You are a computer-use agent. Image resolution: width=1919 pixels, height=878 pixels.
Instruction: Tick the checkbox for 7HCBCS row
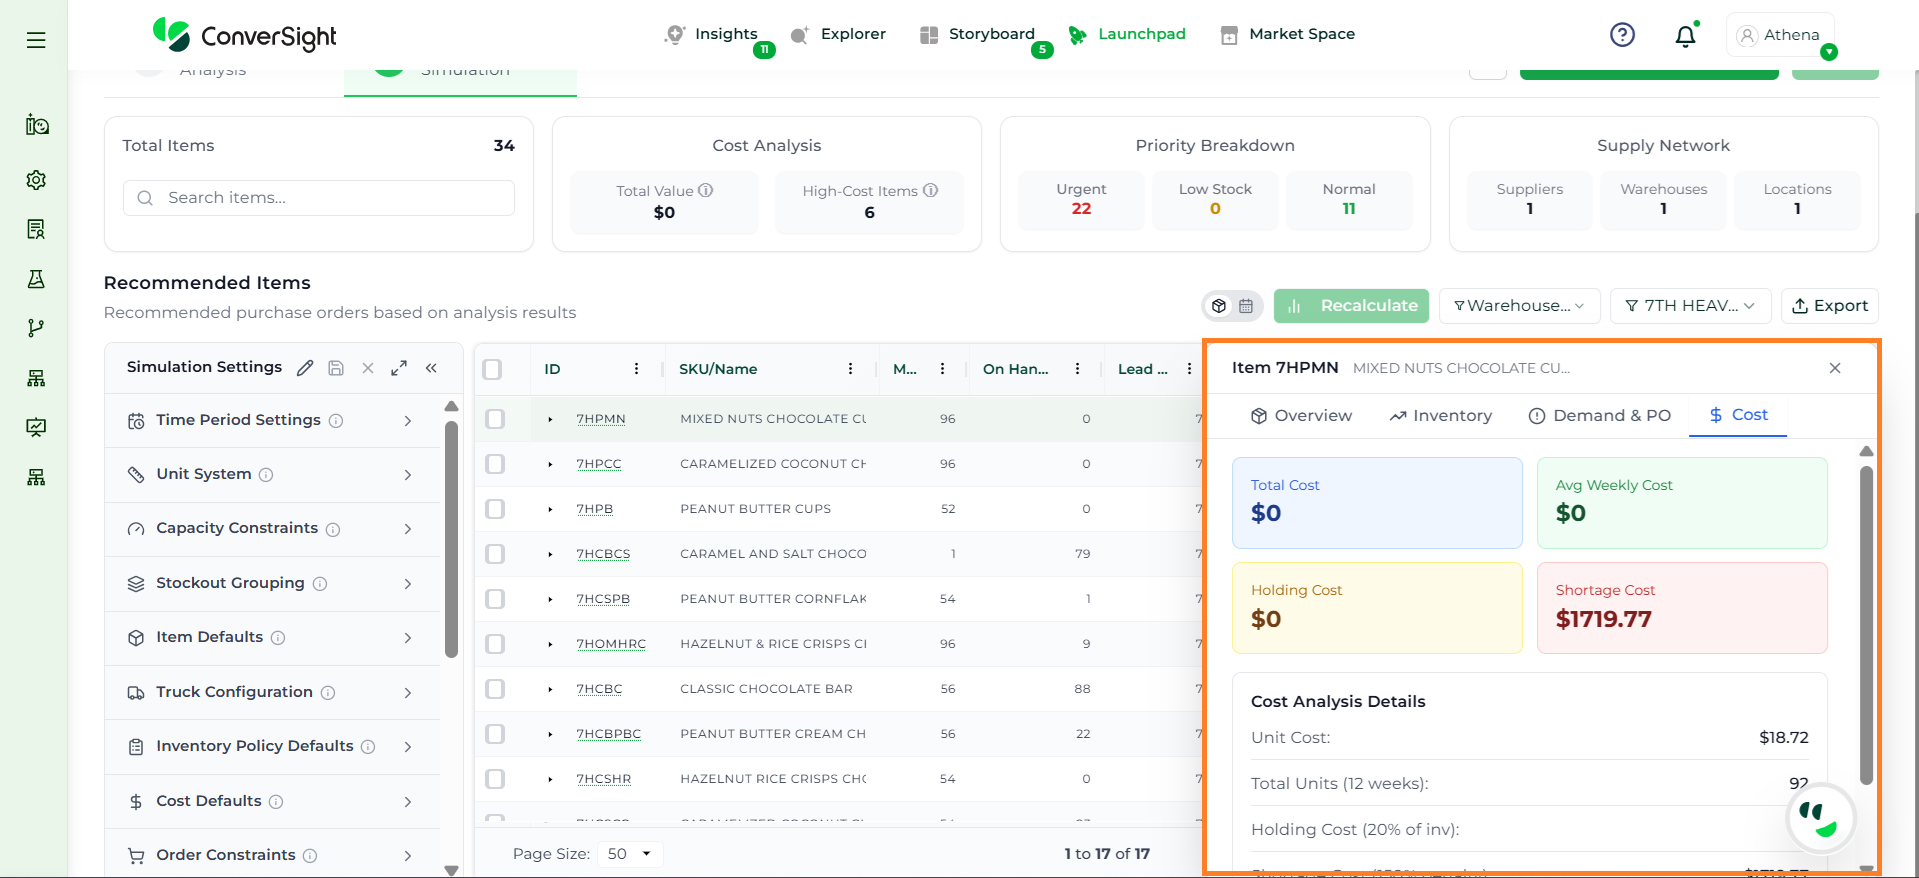coord(495,554)
